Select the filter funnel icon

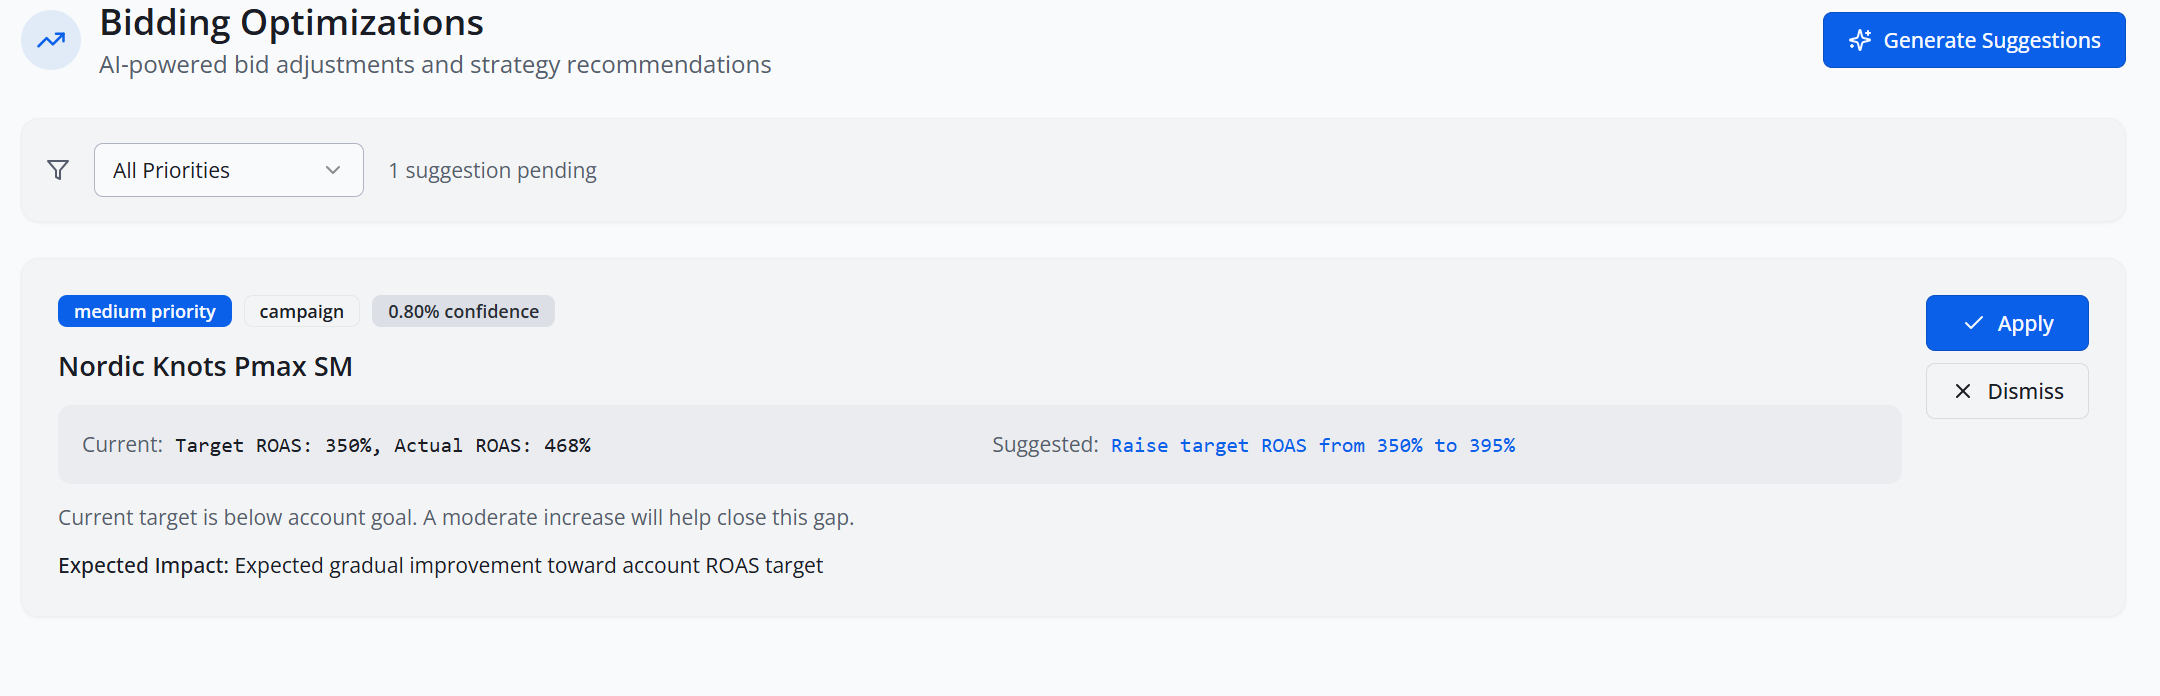point(57,170)
